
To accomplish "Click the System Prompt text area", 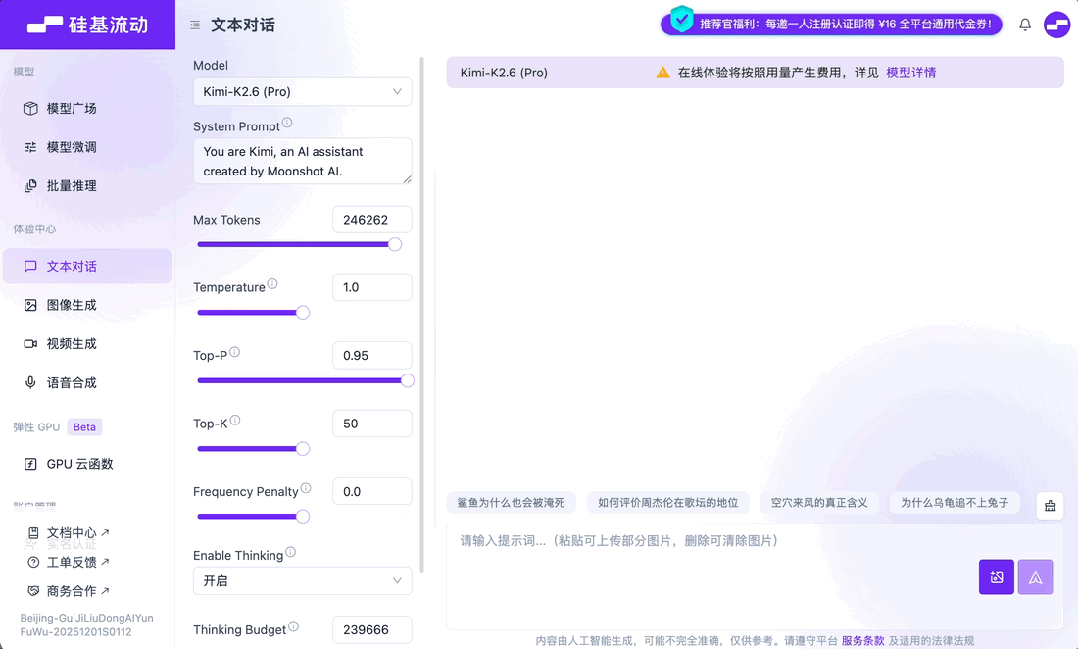I will [x=302, y=161].
